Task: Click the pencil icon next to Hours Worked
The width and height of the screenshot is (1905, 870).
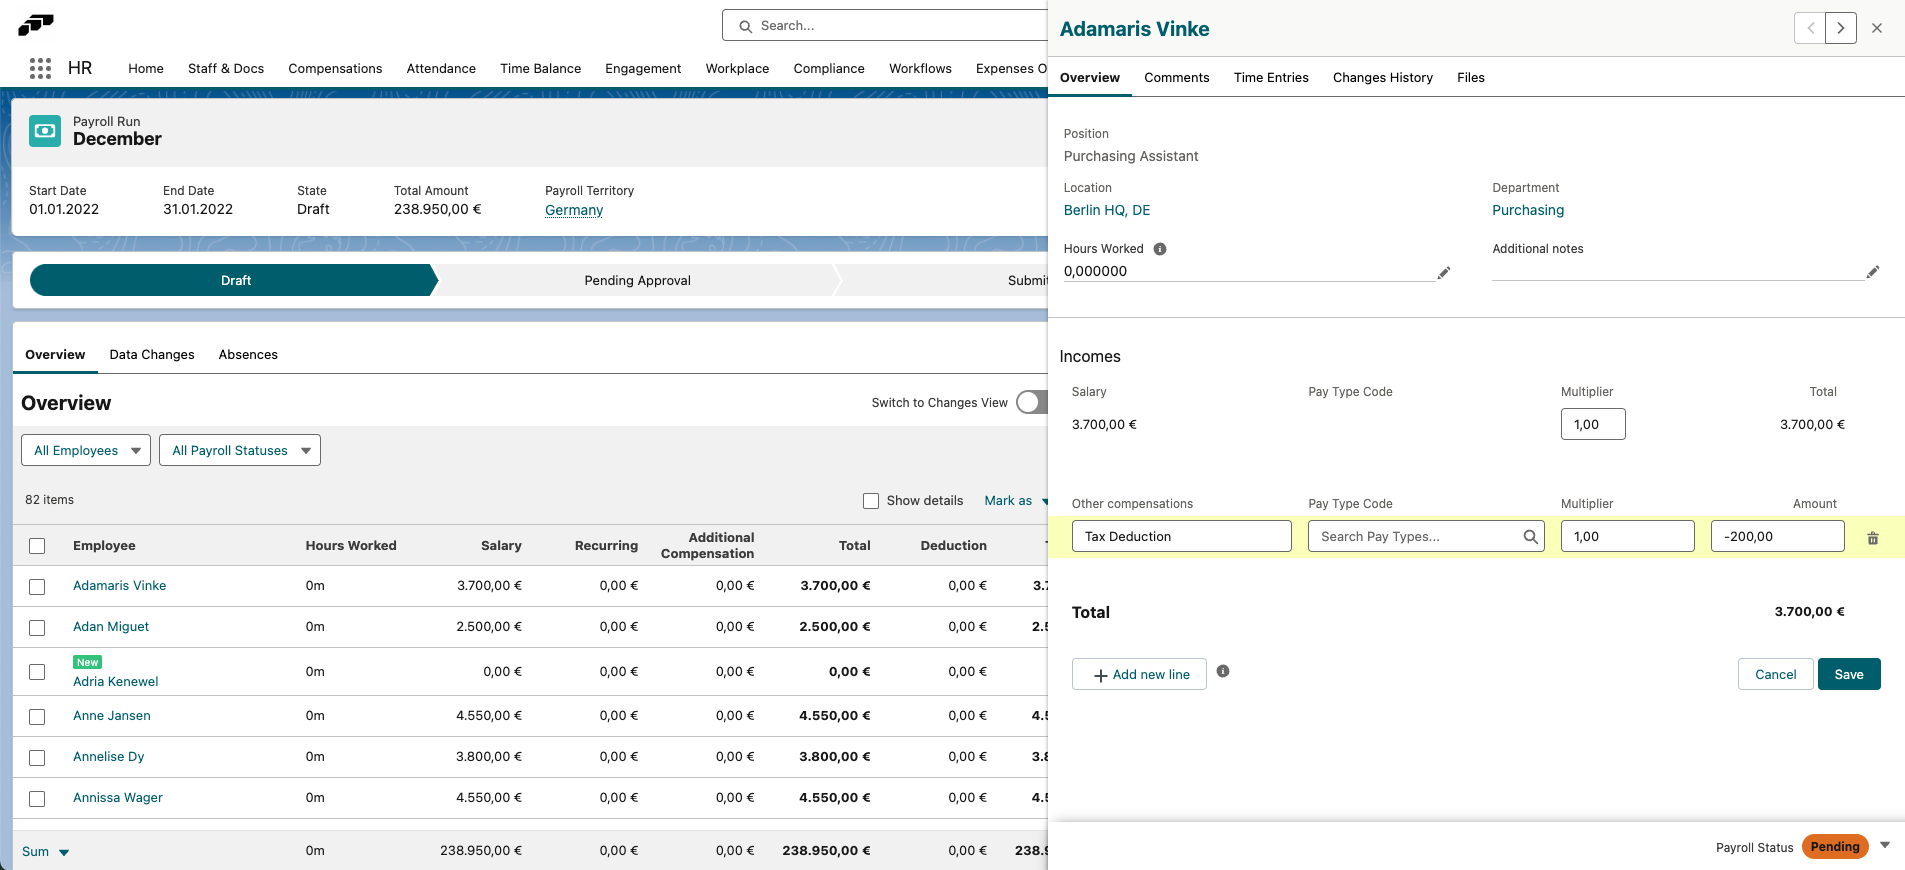Action: pos(1443,273)
